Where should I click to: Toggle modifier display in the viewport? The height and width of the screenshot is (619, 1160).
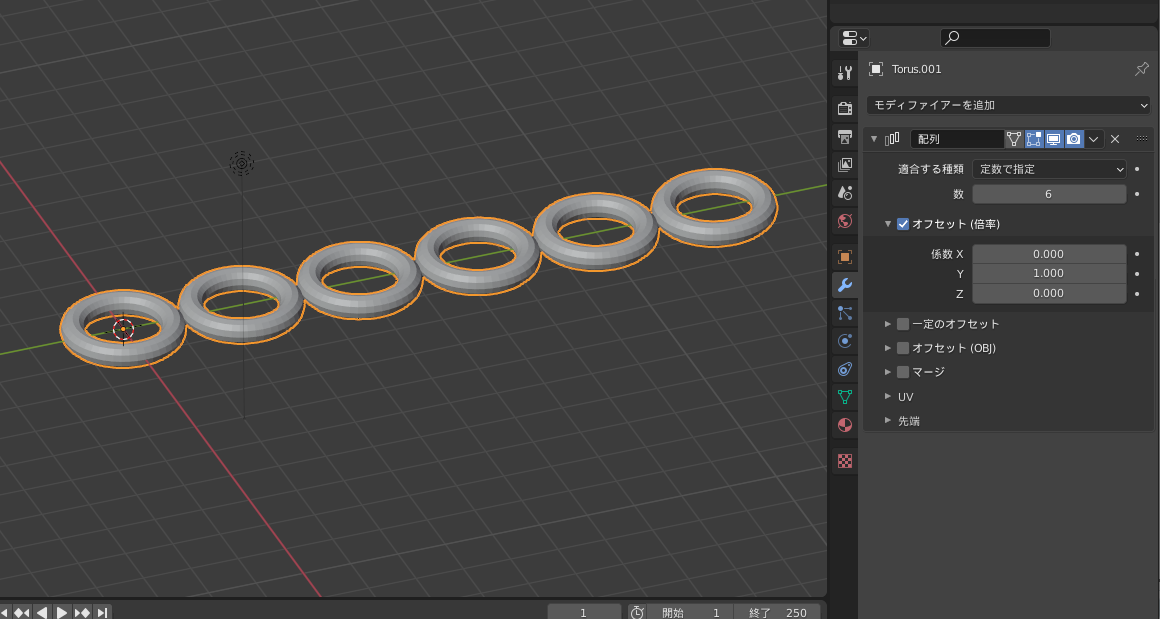coord(1053,138)
